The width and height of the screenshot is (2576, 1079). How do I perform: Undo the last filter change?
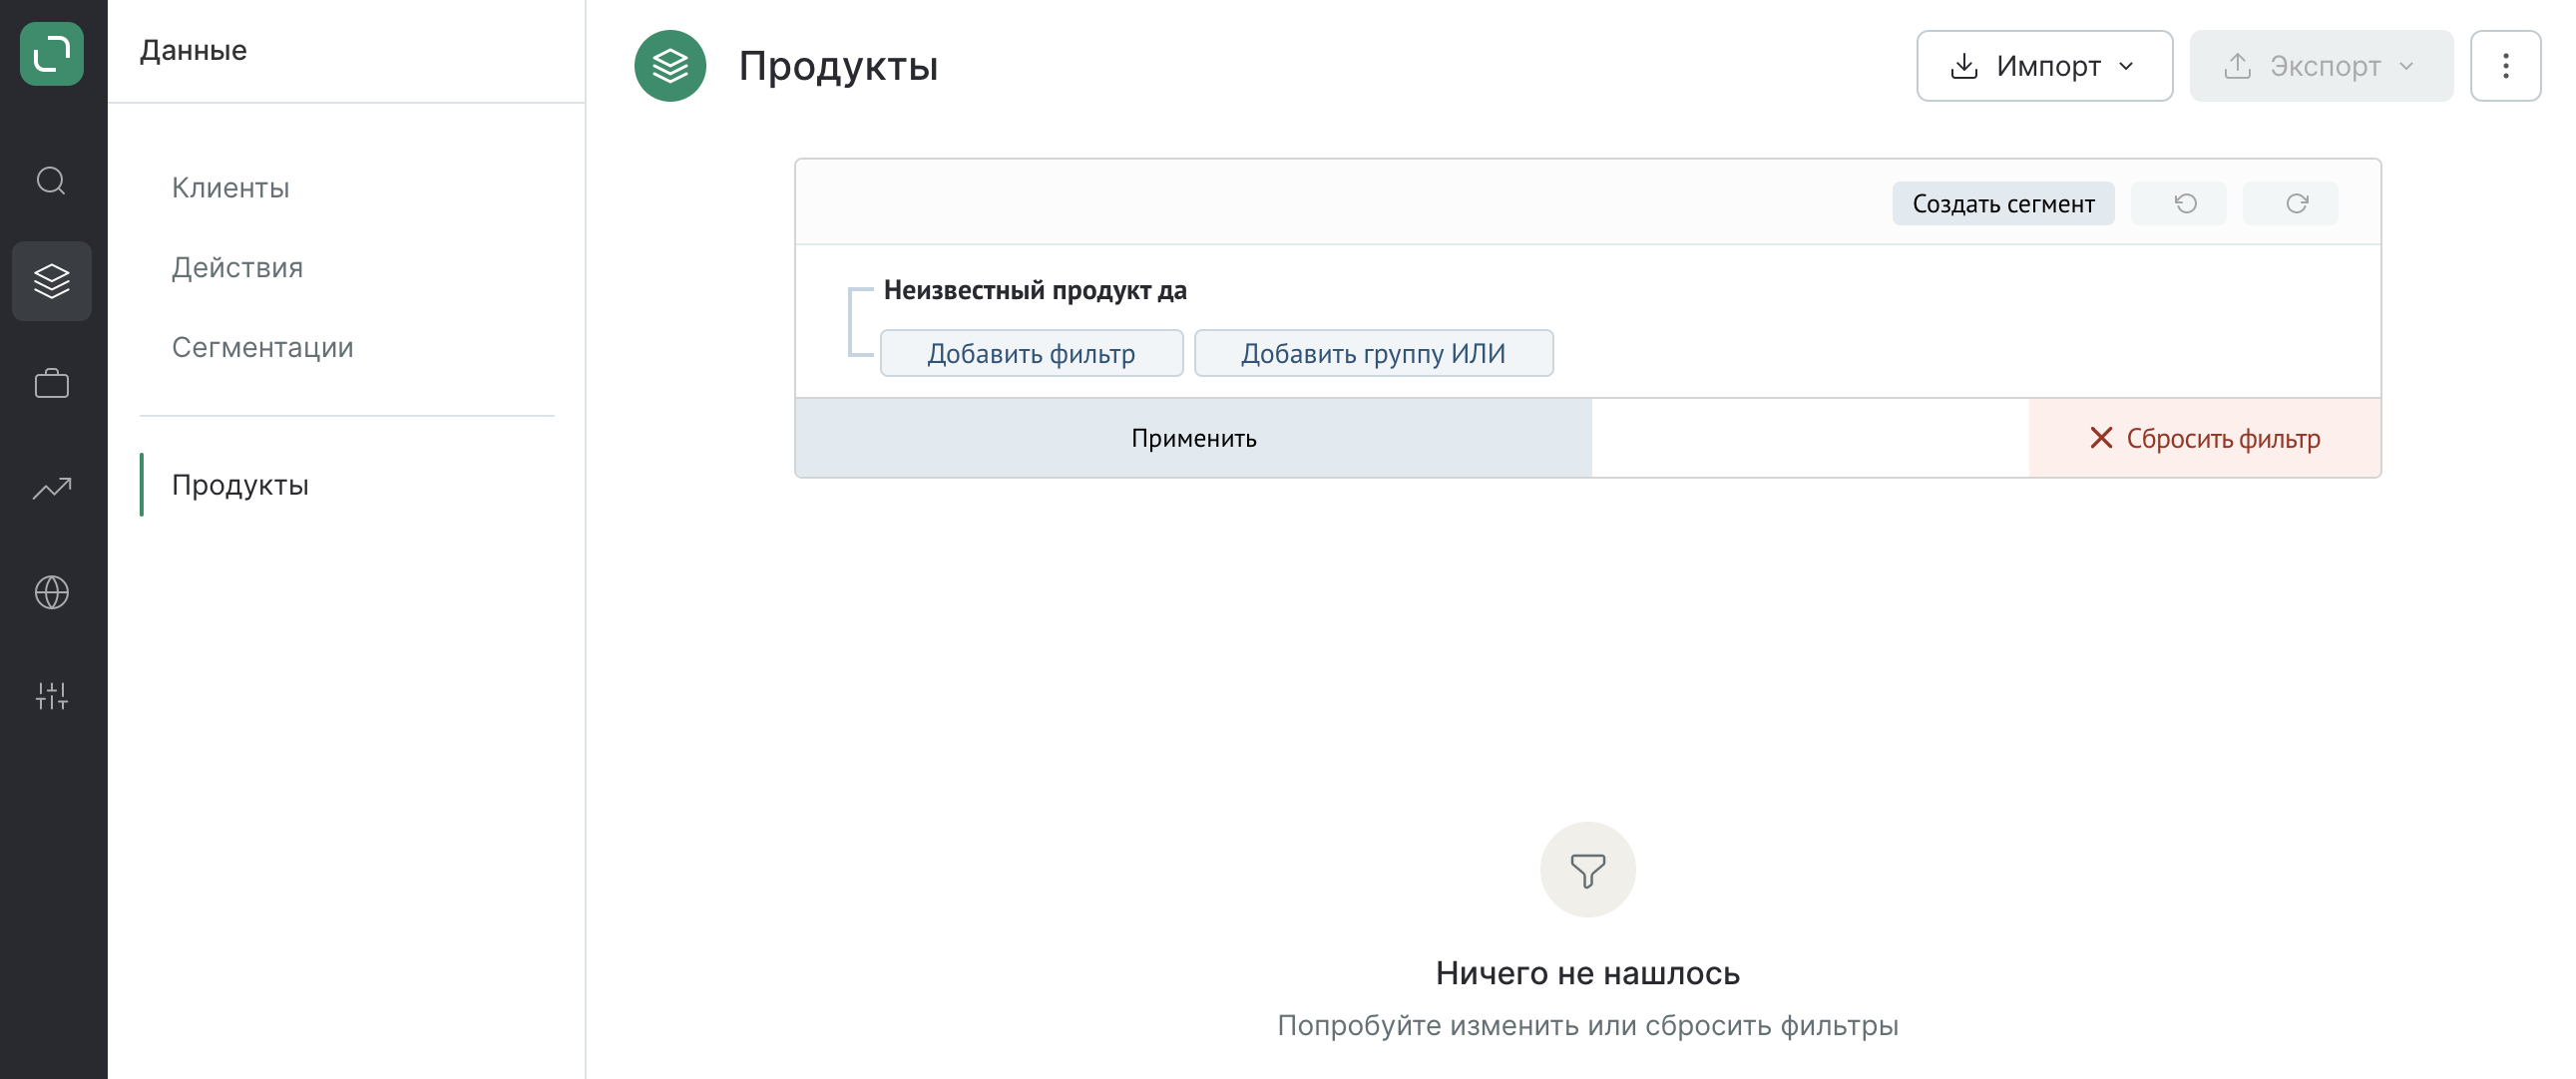click(x=2178, y=204)
